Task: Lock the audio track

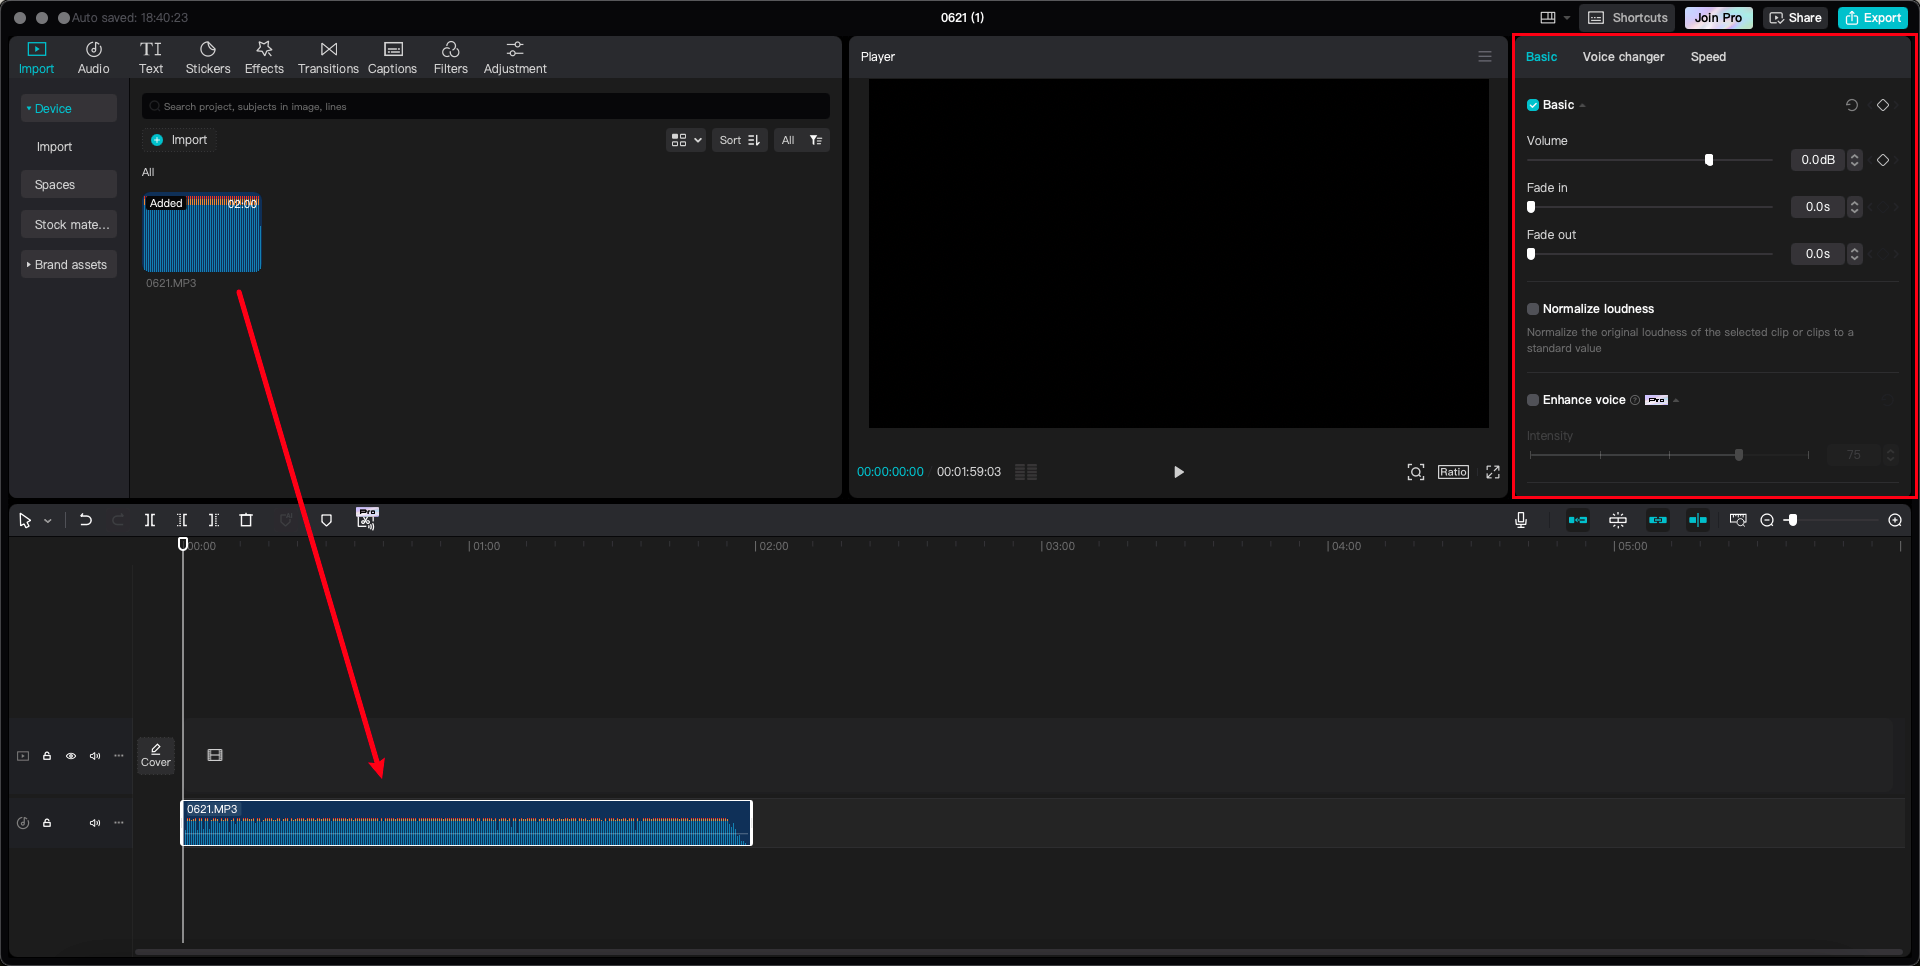Action: tap(47, 823)
